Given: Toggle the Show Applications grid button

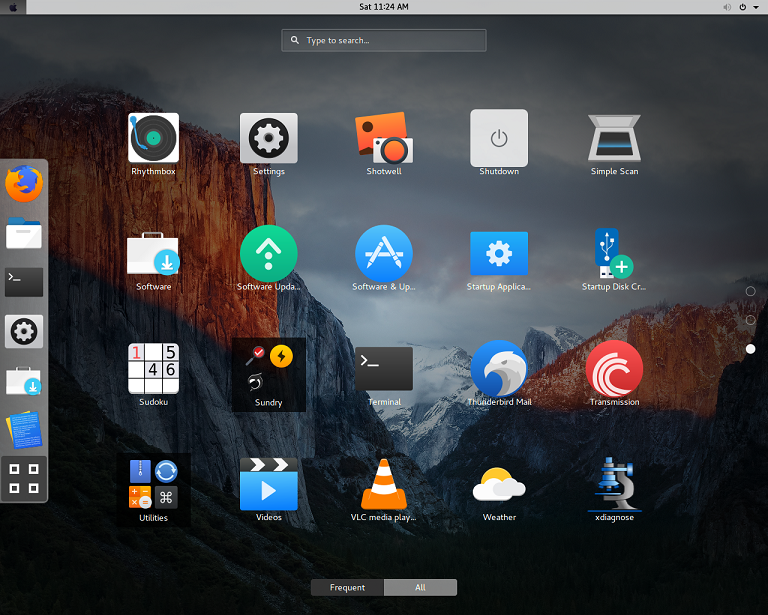Looking at the screenshot, I should pyautogui.click(x=24, y=478).
